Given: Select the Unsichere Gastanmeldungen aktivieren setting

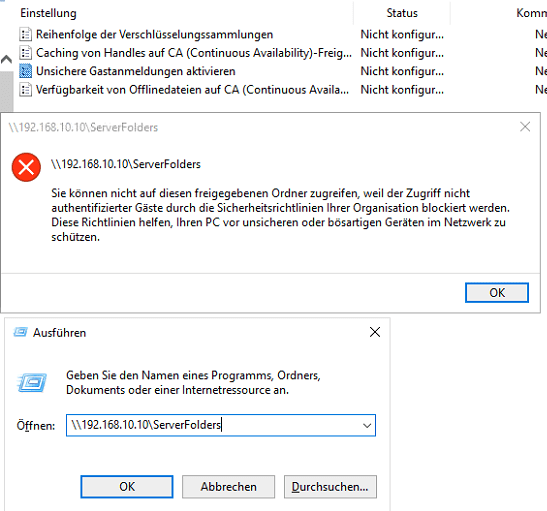Looking at the screenshot, I should point(136,71).
